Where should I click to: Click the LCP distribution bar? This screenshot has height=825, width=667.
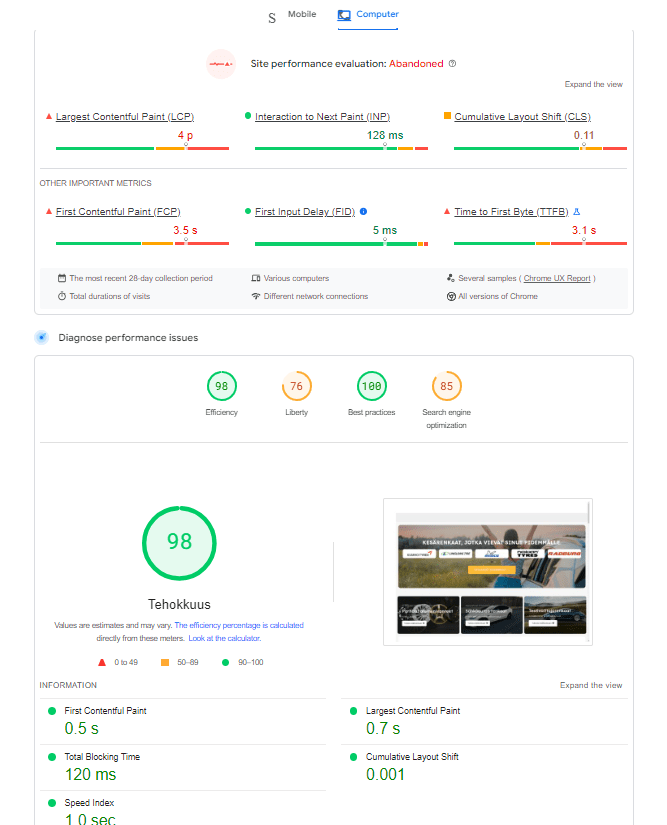[142, 148]
